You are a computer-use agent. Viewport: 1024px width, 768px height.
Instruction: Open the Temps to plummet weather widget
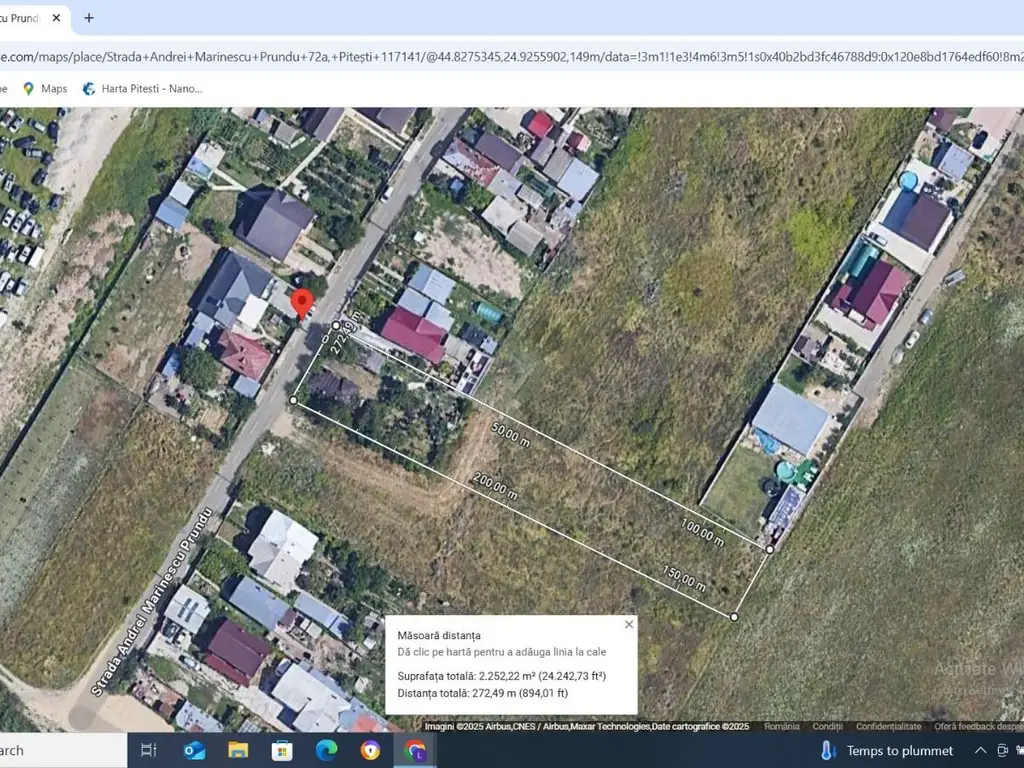[x=886, y=750]
